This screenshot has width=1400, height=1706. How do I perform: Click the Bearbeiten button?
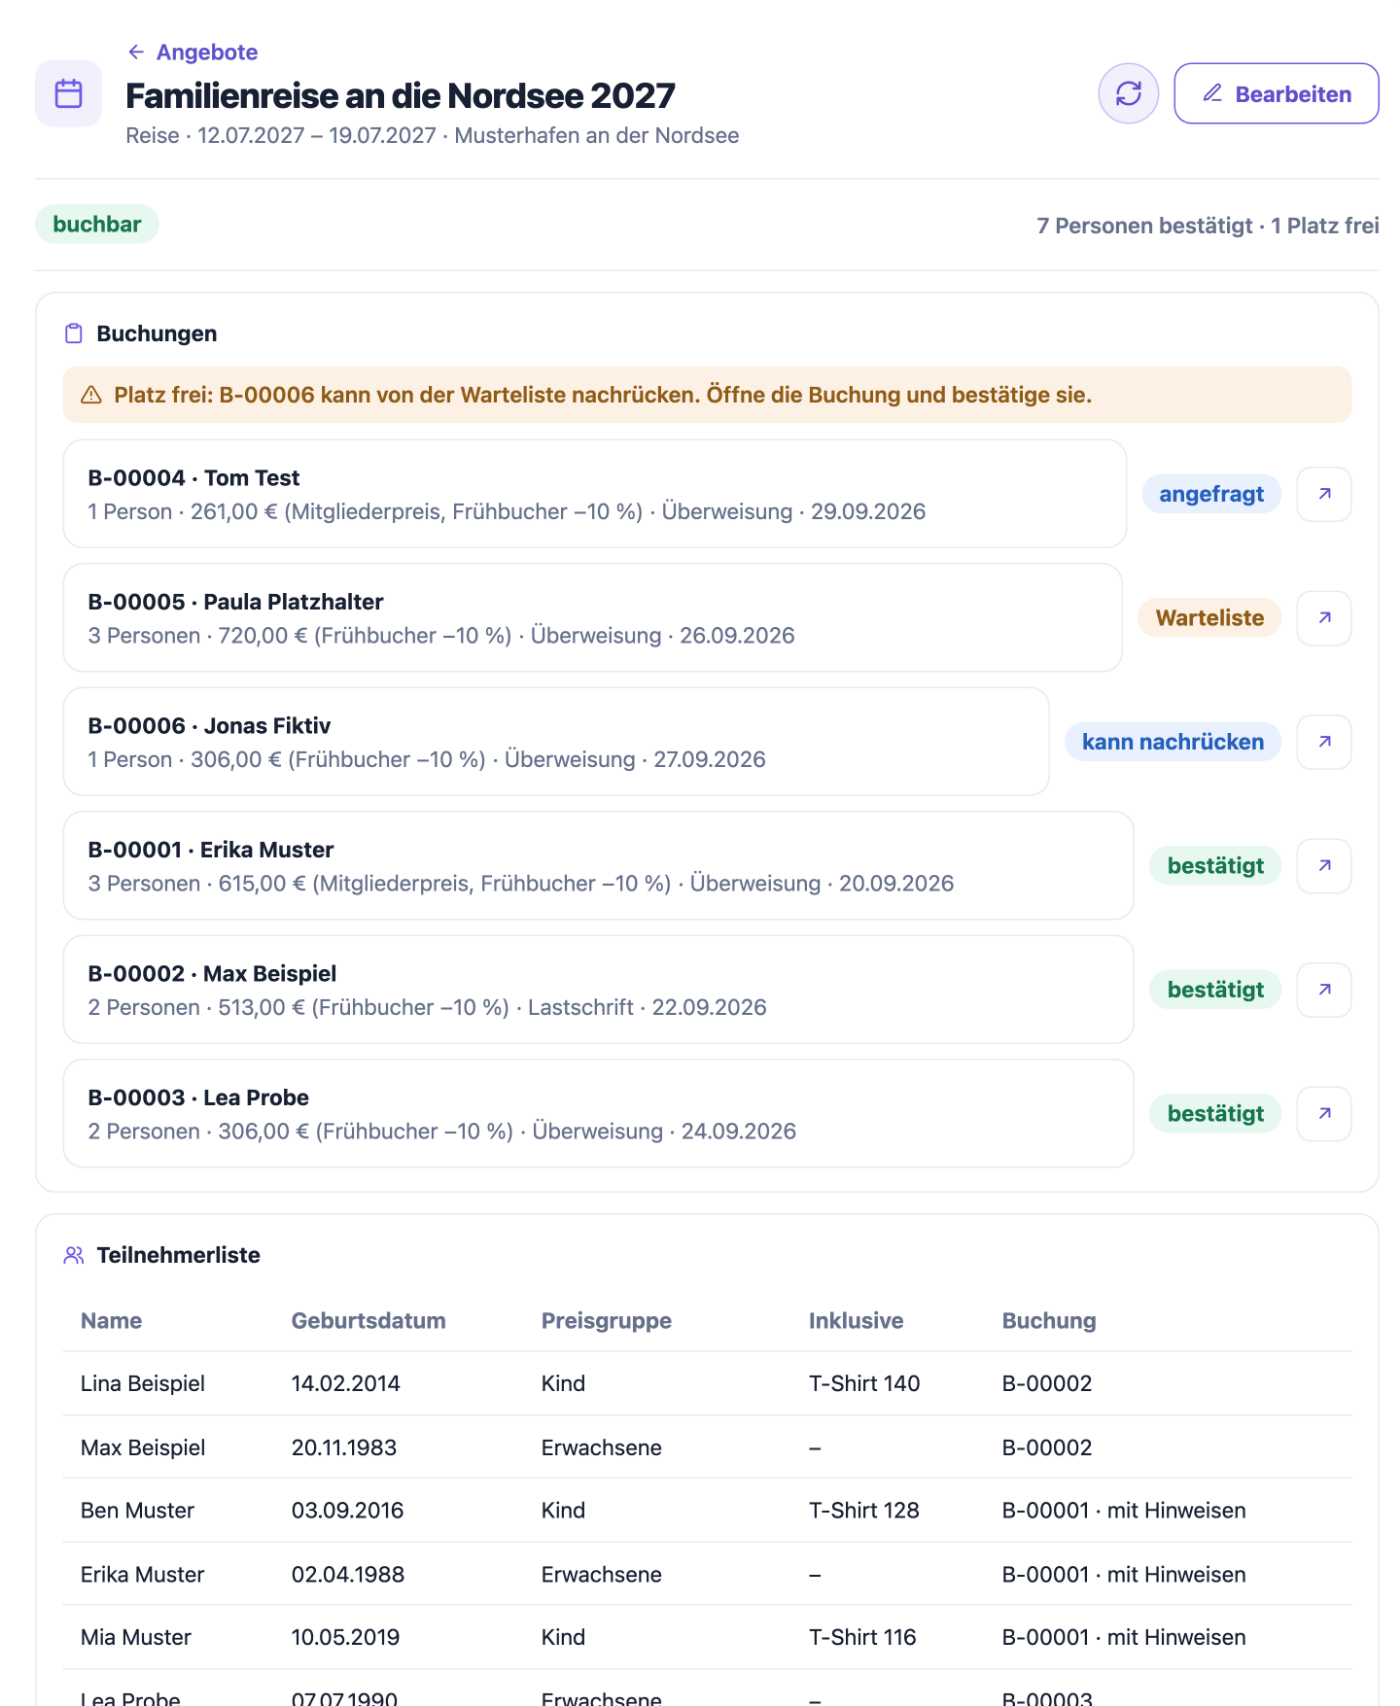(x=1276, y=94)
